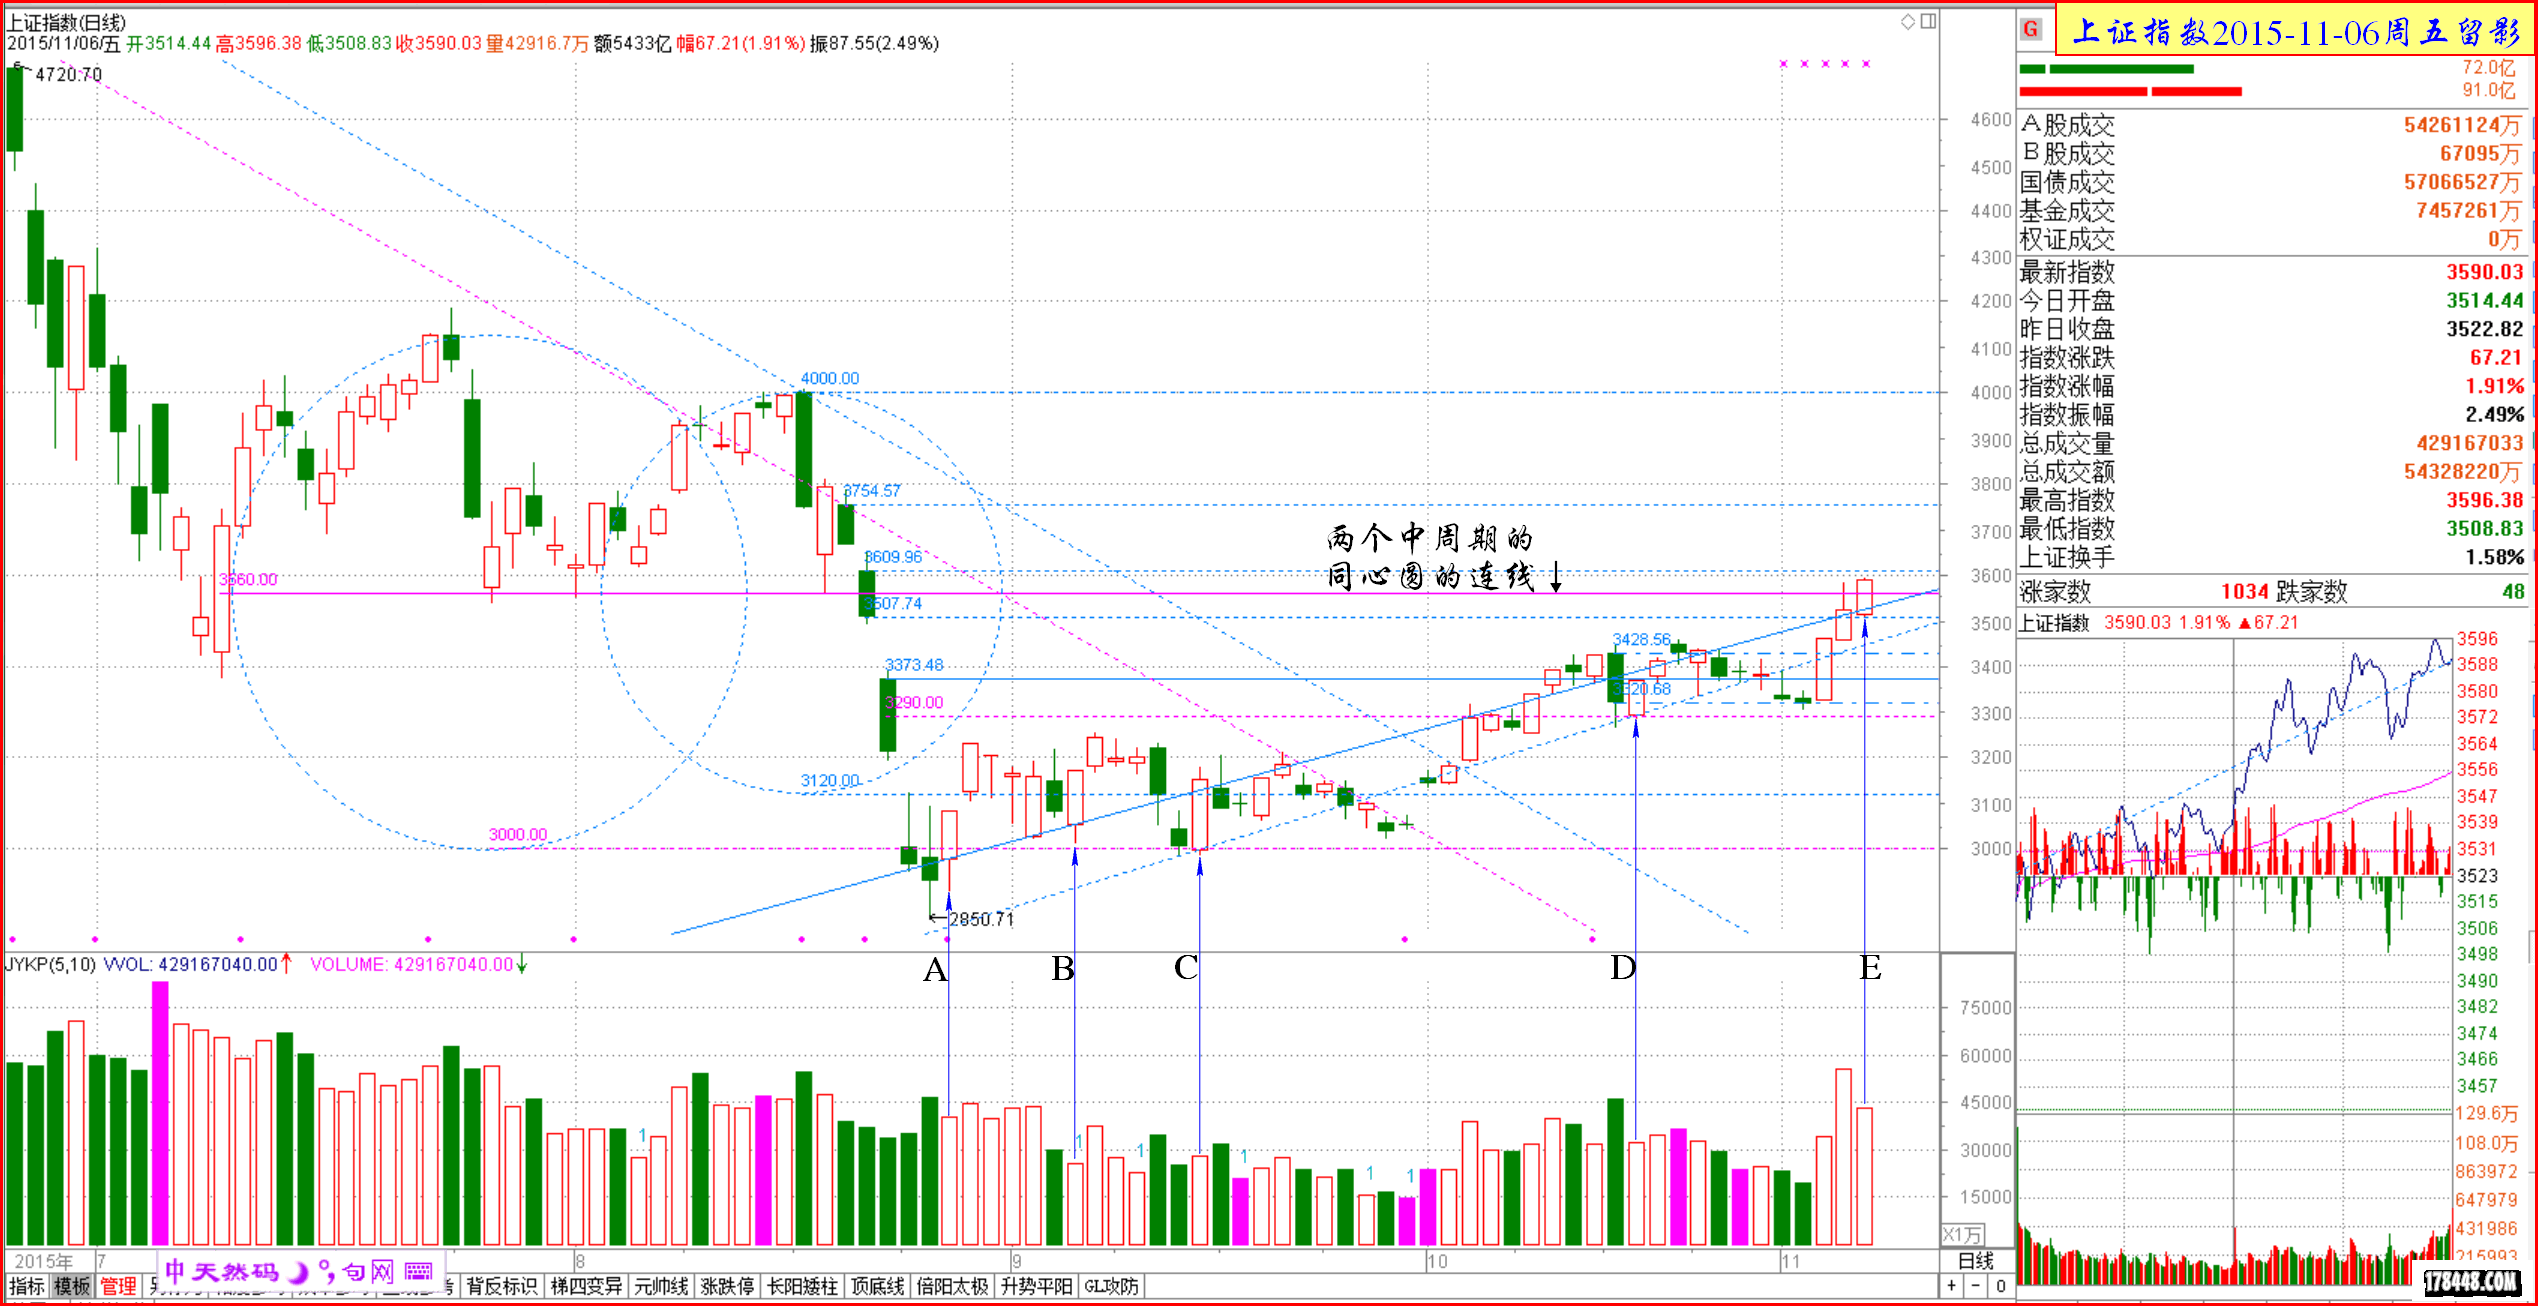Click the 总成交额 row
The width and height of the screenshot is (2538, 1306).
point(2271,471)
